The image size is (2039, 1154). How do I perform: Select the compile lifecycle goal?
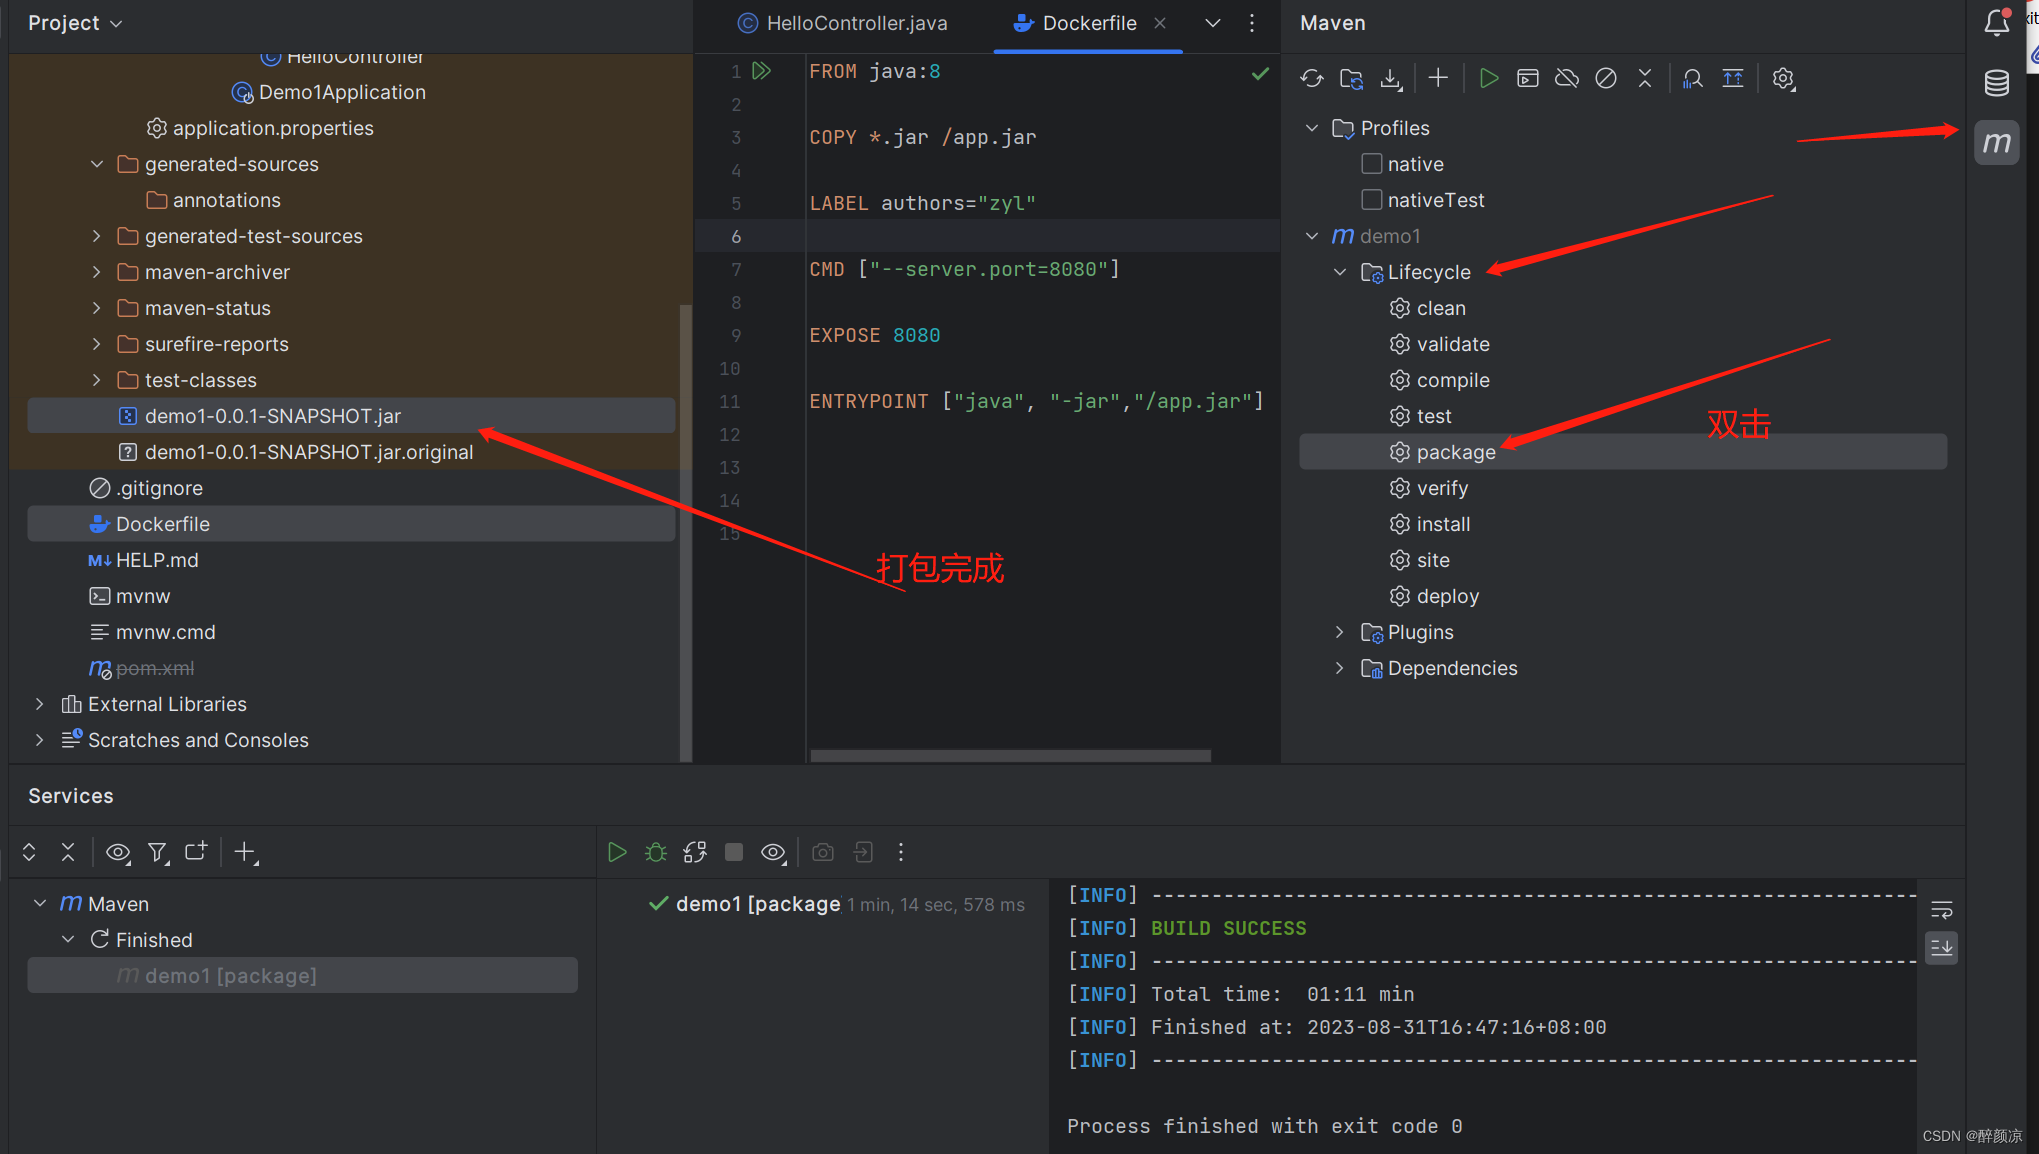tap(1439, 380)
